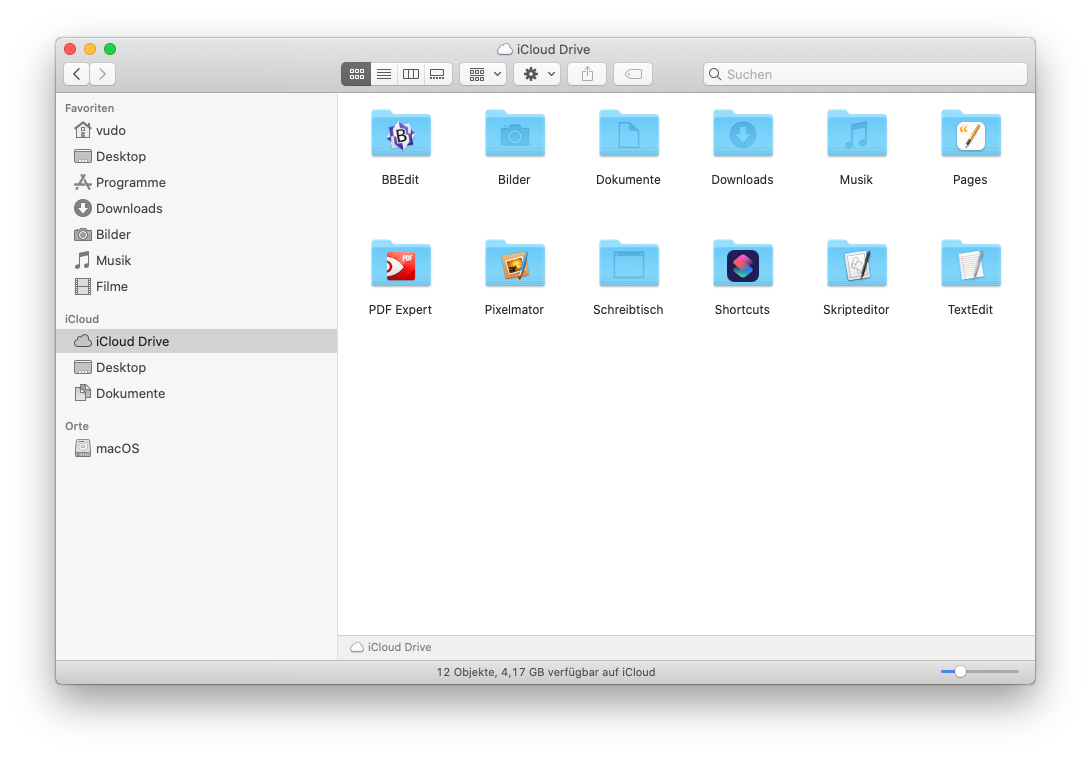The image size is (1091, 758).
Task: Open the Bilder folder in the file grid
Action: pos(514,134)
